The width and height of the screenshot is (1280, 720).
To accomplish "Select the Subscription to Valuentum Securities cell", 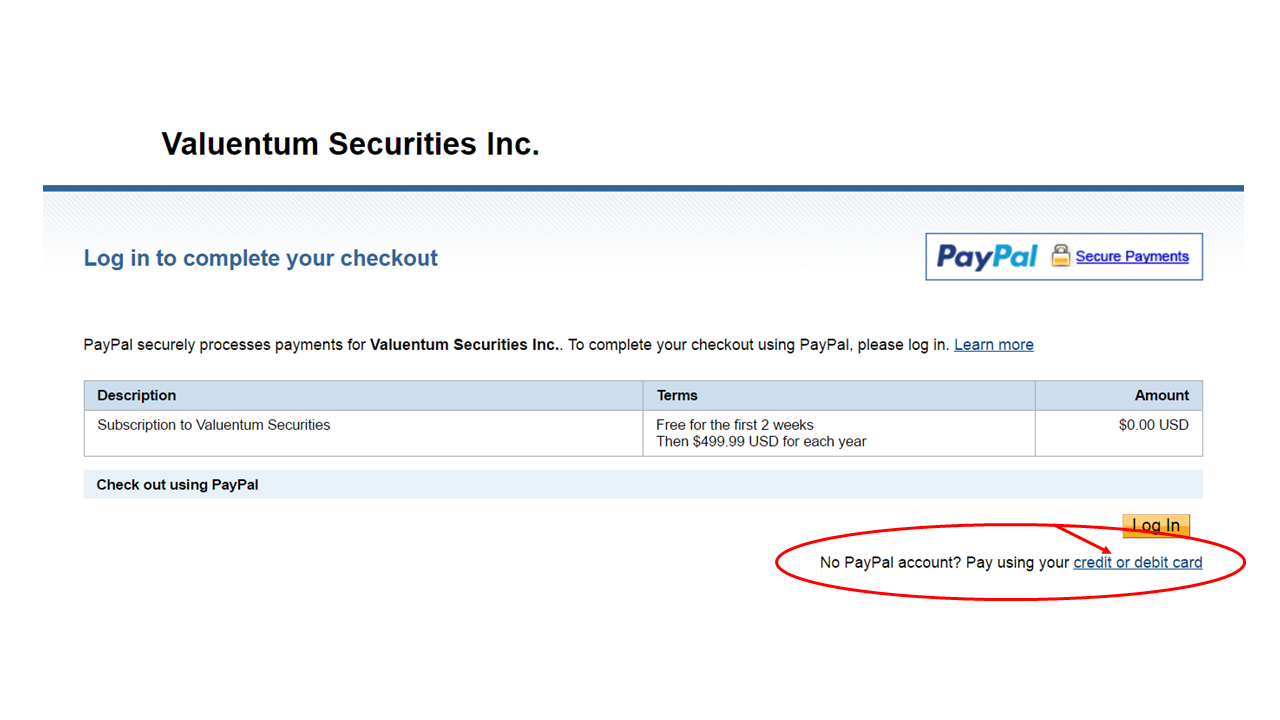I will pos(213,425).
